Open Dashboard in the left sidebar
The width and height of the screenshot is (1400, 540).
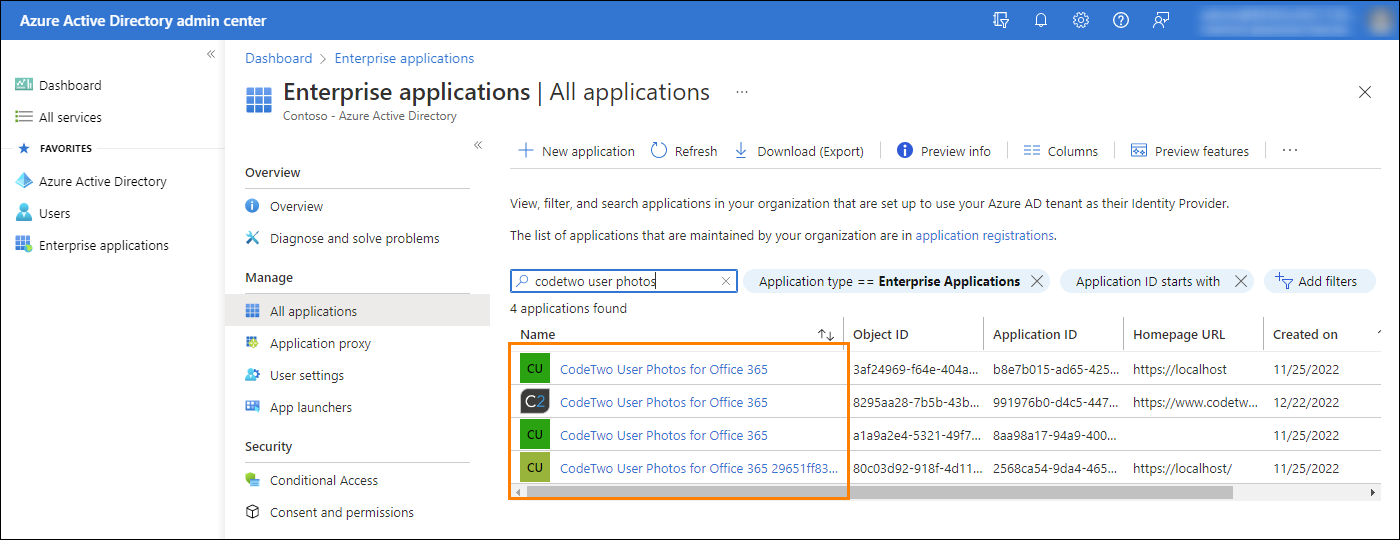(70, 85)
